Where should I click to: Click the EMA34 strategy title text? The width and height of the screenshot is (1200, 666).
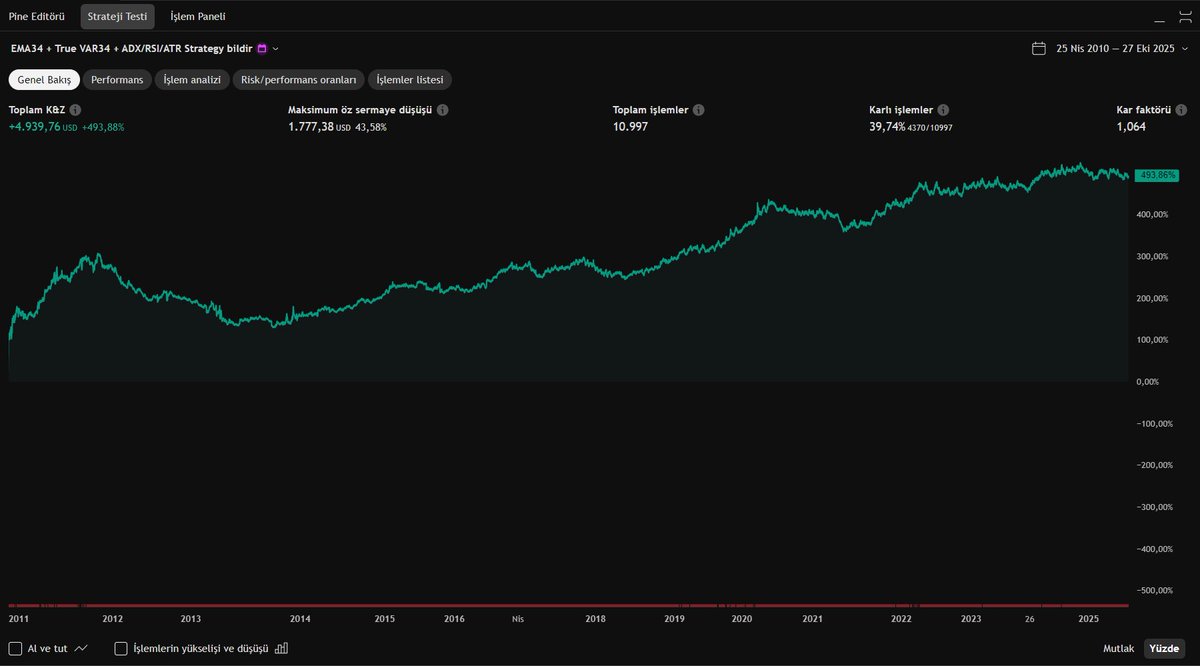(x=131, y=48)
